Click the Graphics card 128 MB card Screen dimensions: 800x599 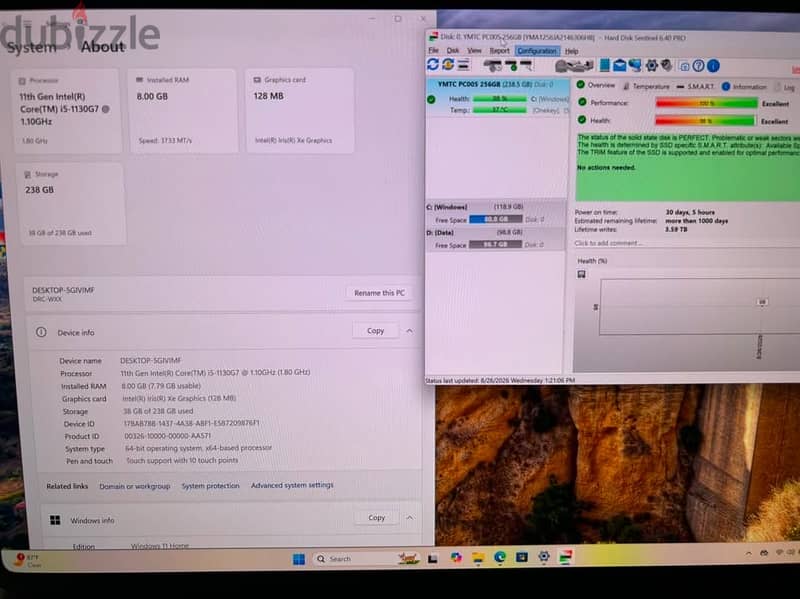pos(300,110)
